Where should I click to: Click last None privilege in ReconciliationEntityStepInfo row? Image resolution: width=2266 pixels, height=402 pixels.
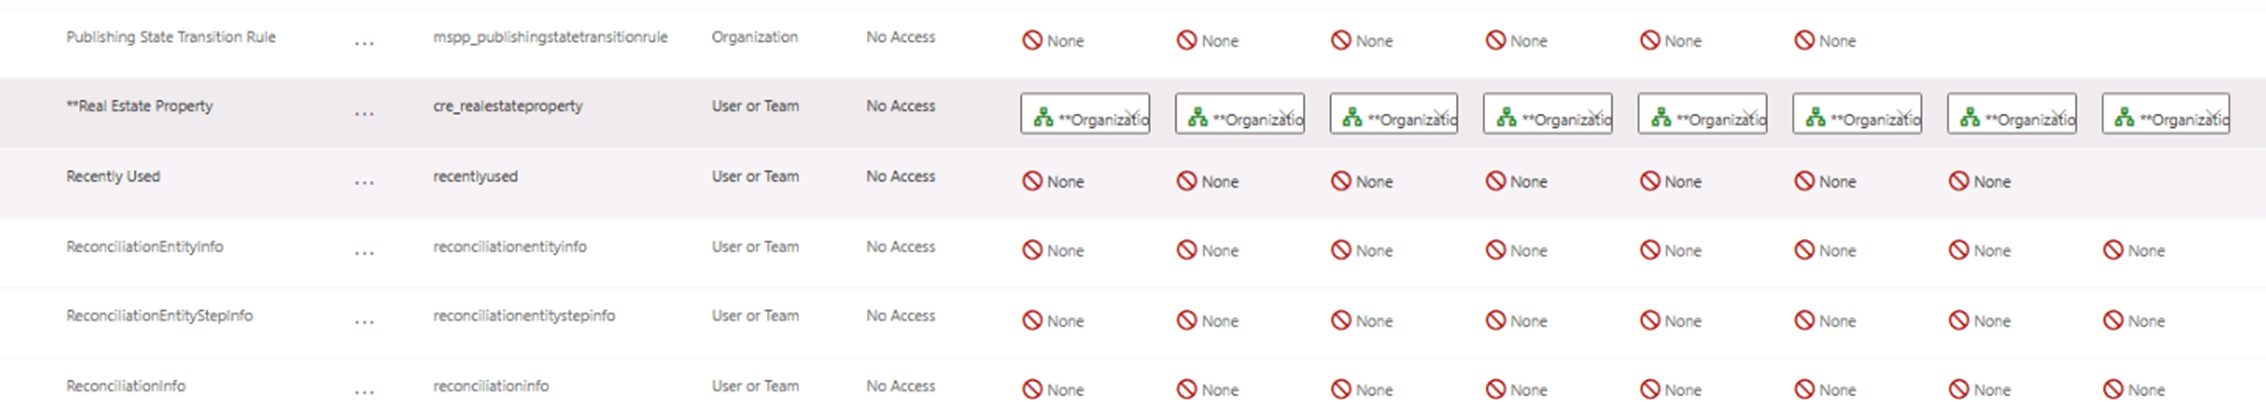click(2133, 321)
